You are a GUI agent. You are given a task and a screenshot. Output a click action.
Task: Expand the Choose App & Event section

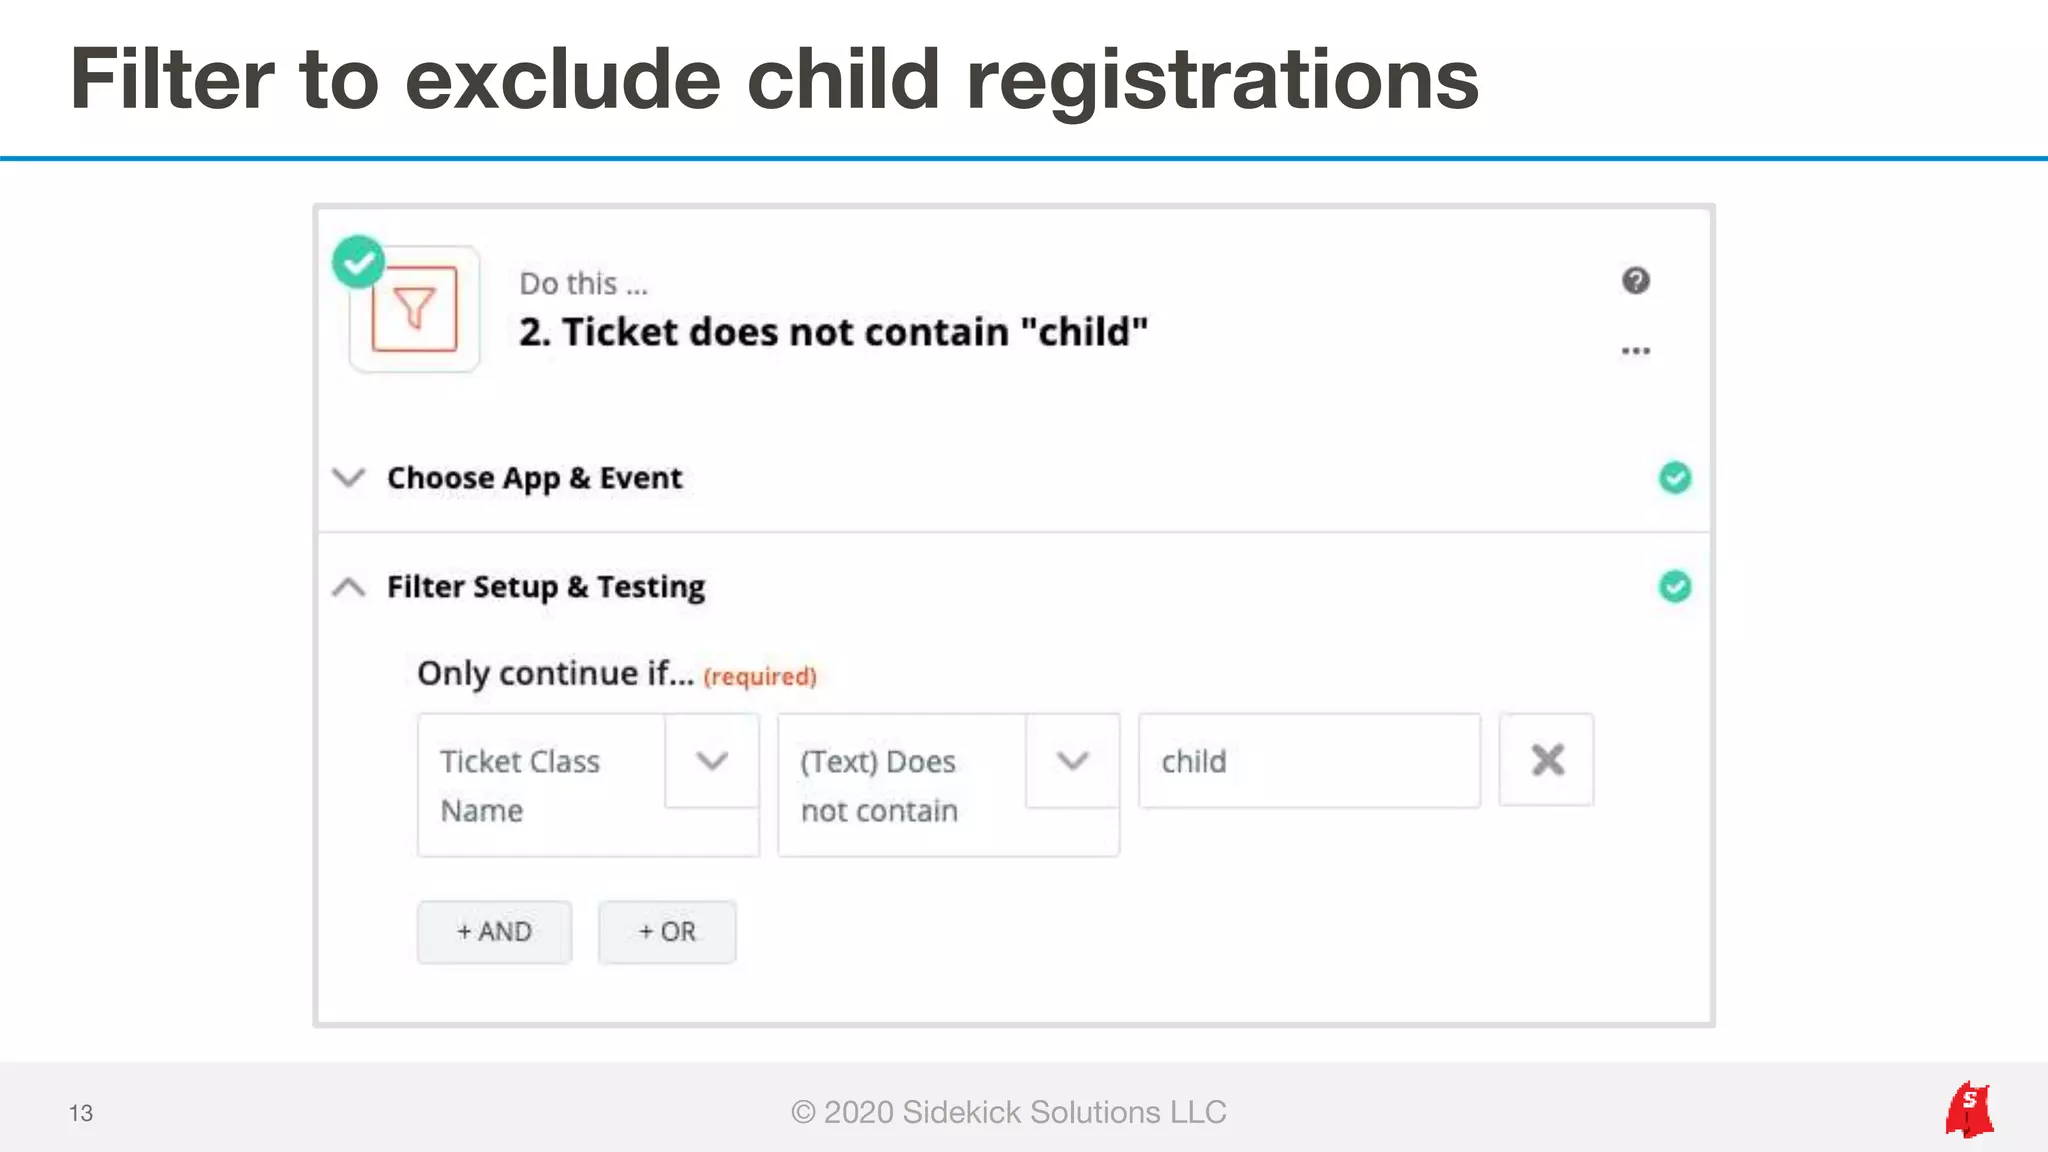click(348, 478)
